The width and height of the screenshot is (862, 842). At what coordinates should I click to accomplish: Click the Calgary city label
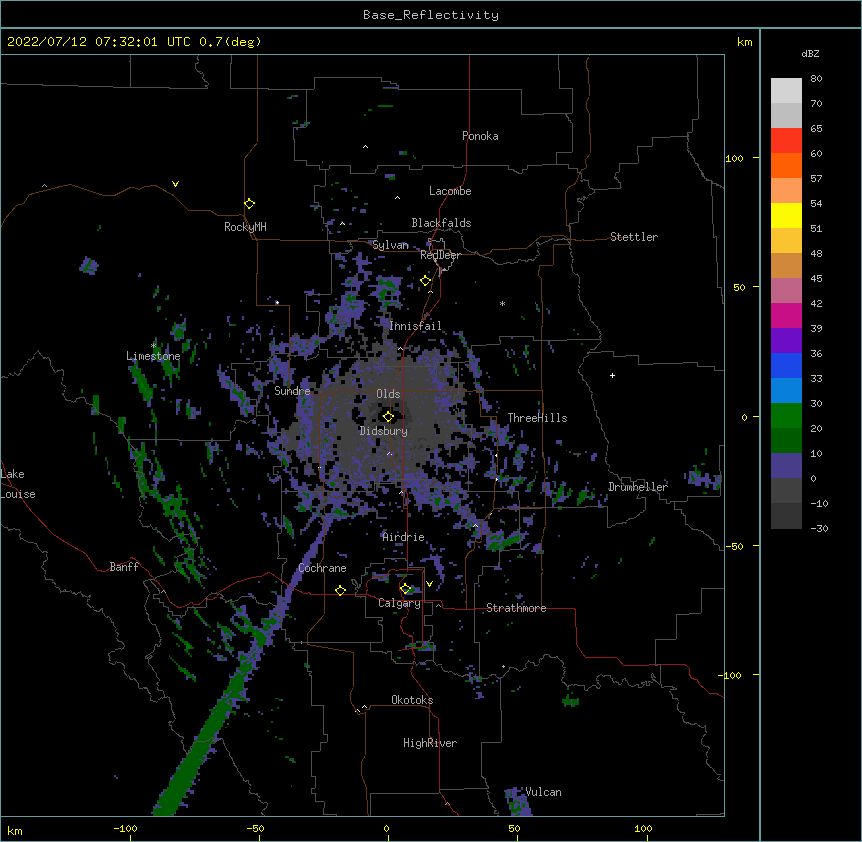pos(399,603)
